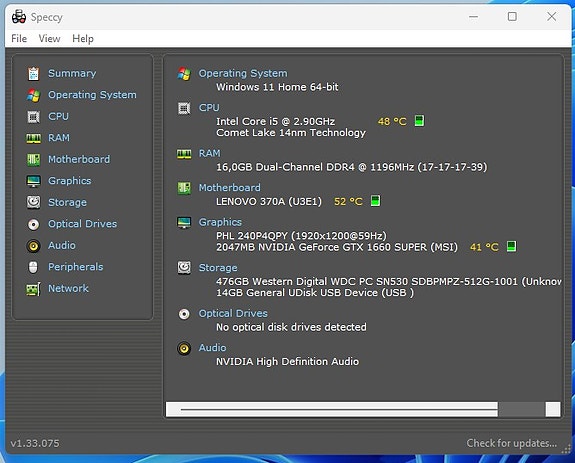Open the View menu

(x=50, y=38)
